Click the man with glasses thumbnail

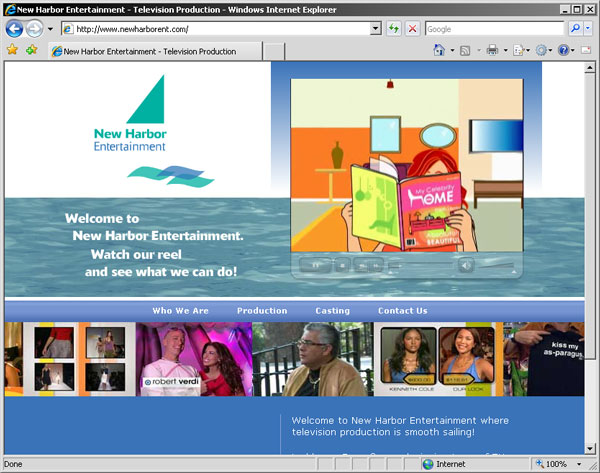[x=313, y=359]
